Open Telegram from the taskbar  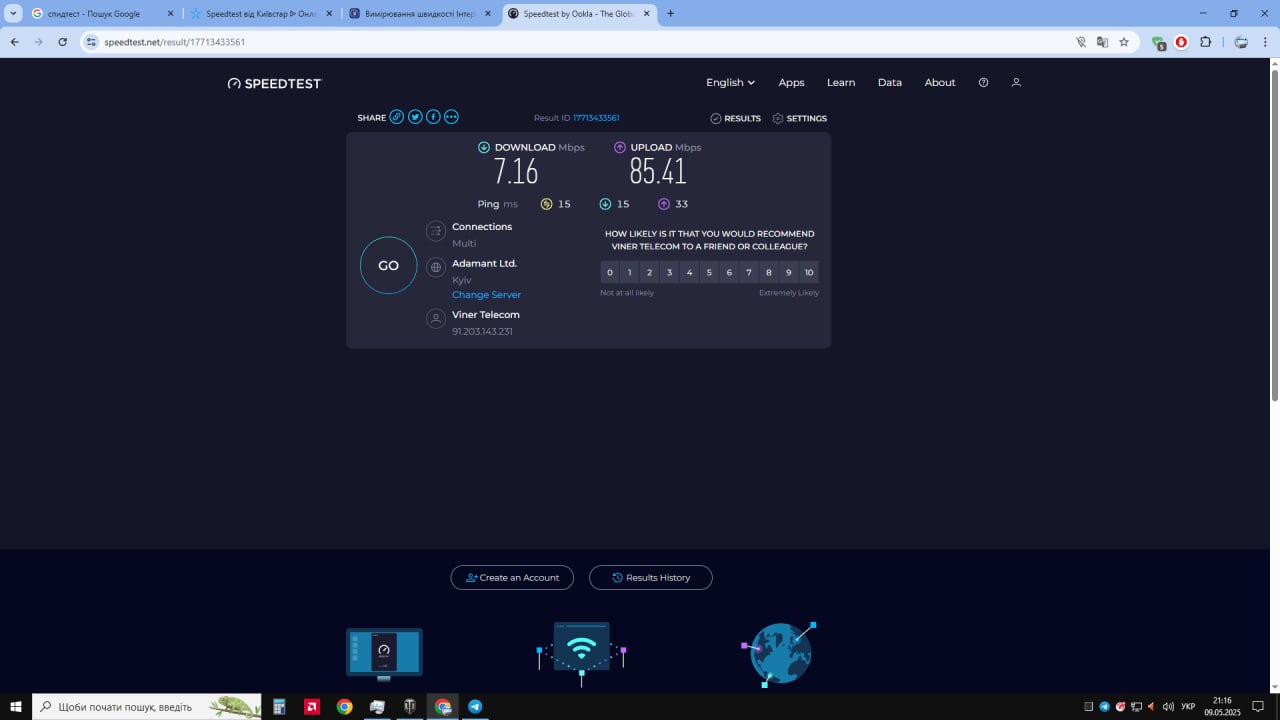(475, 707)
